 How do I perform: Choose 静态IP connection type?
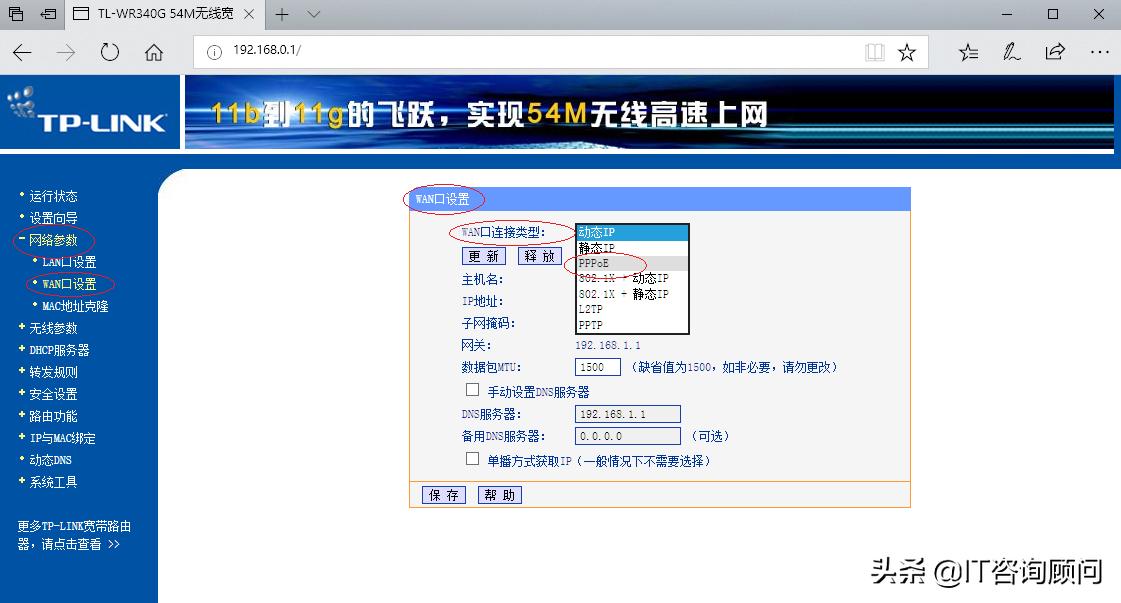click(596, 247)
